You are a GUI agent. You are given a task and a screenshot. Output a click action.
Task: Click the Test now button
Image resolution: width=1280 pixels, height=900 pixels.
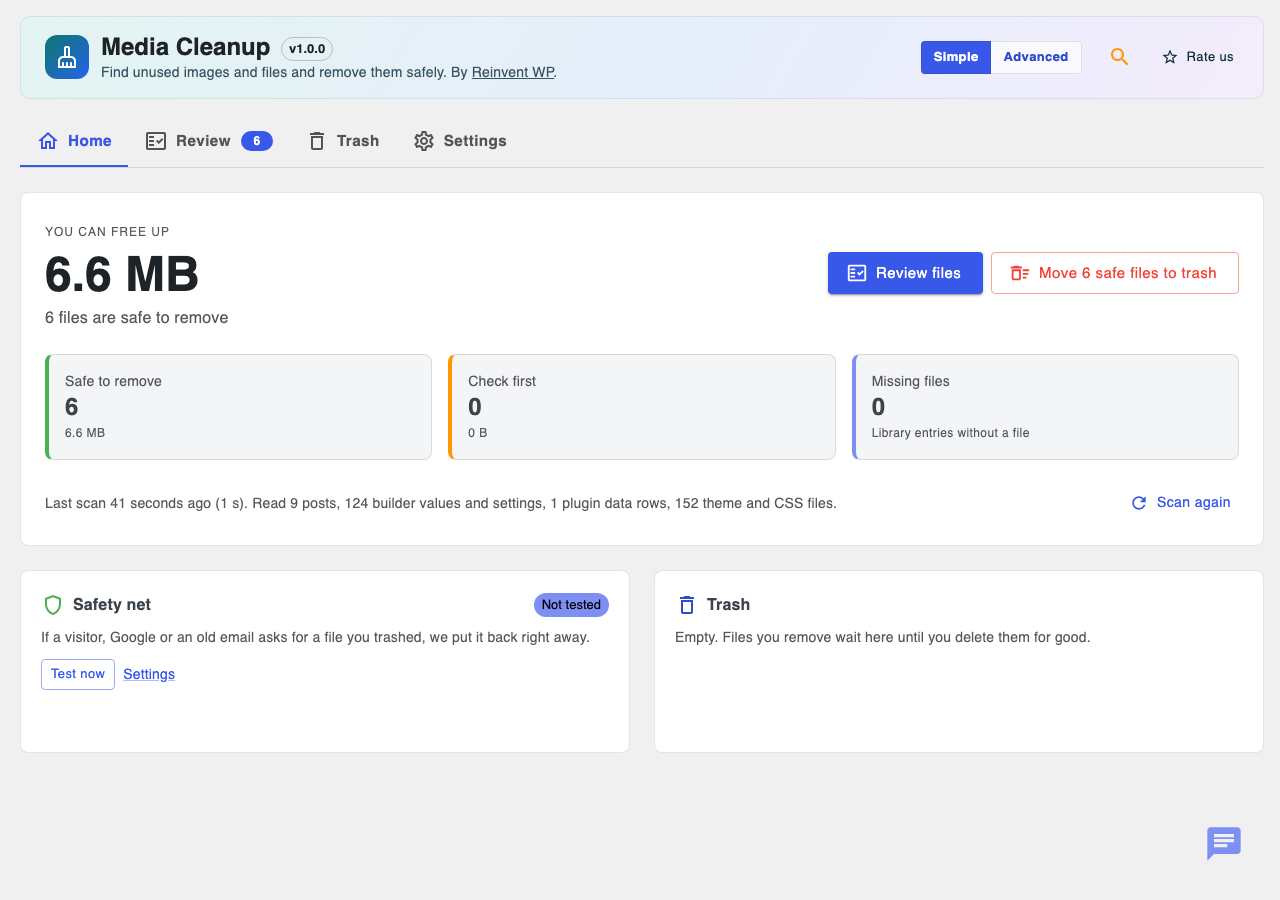click(x=78, y=674)
